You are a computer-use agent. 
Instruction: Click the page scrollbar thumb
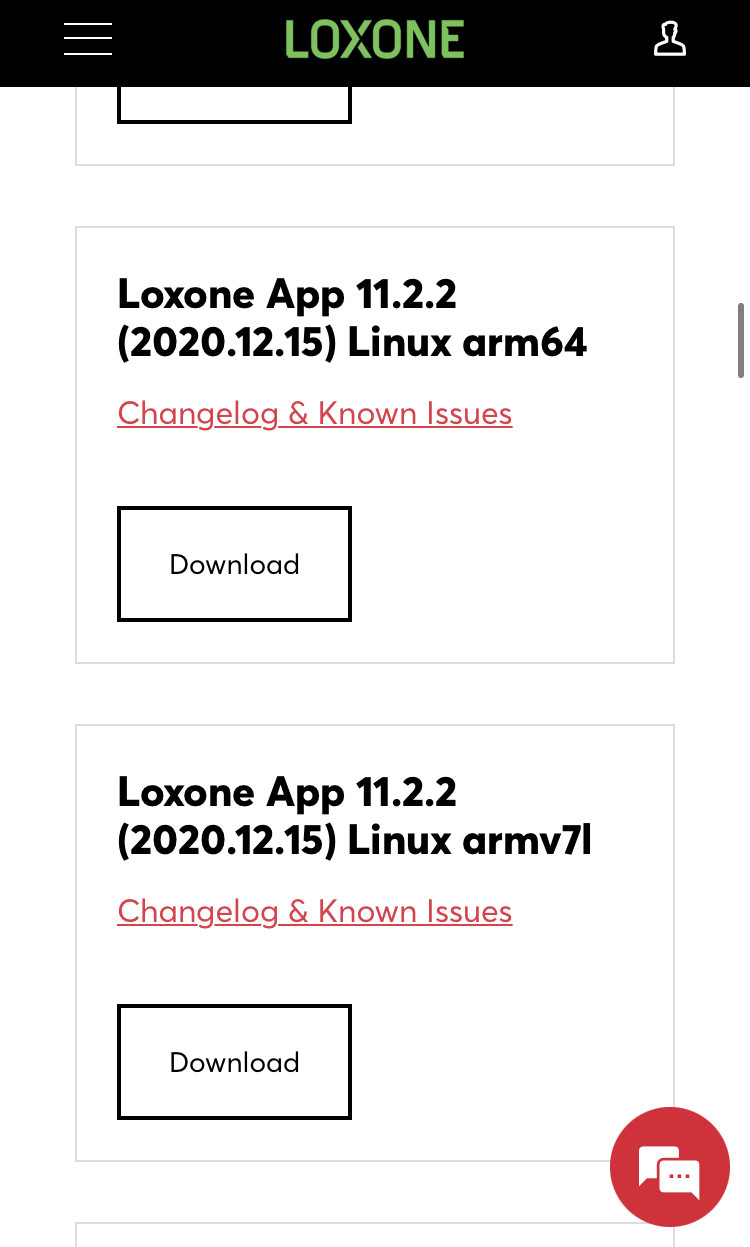pos(741,340)
